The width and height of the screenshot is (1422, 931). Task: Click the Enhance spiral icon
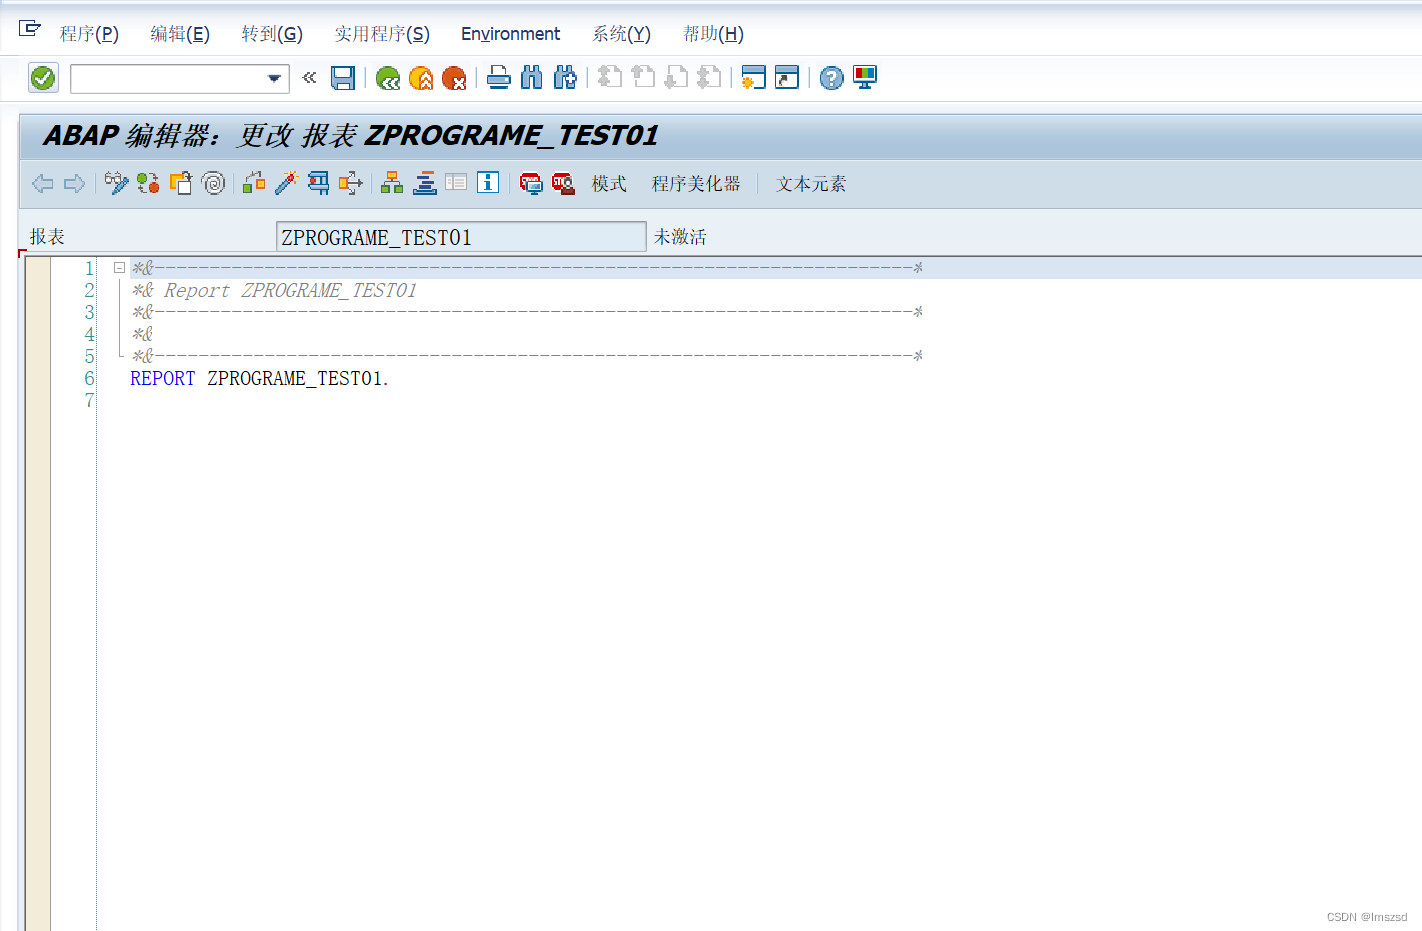(213, 183)
